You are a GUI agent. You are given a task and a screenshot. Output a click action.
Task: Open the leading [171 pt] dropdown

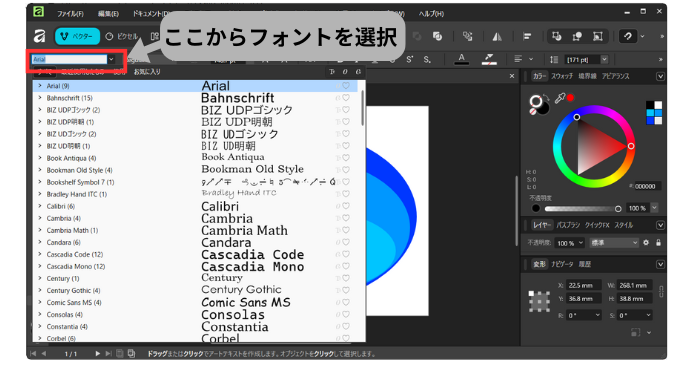(x=604, y=59)
